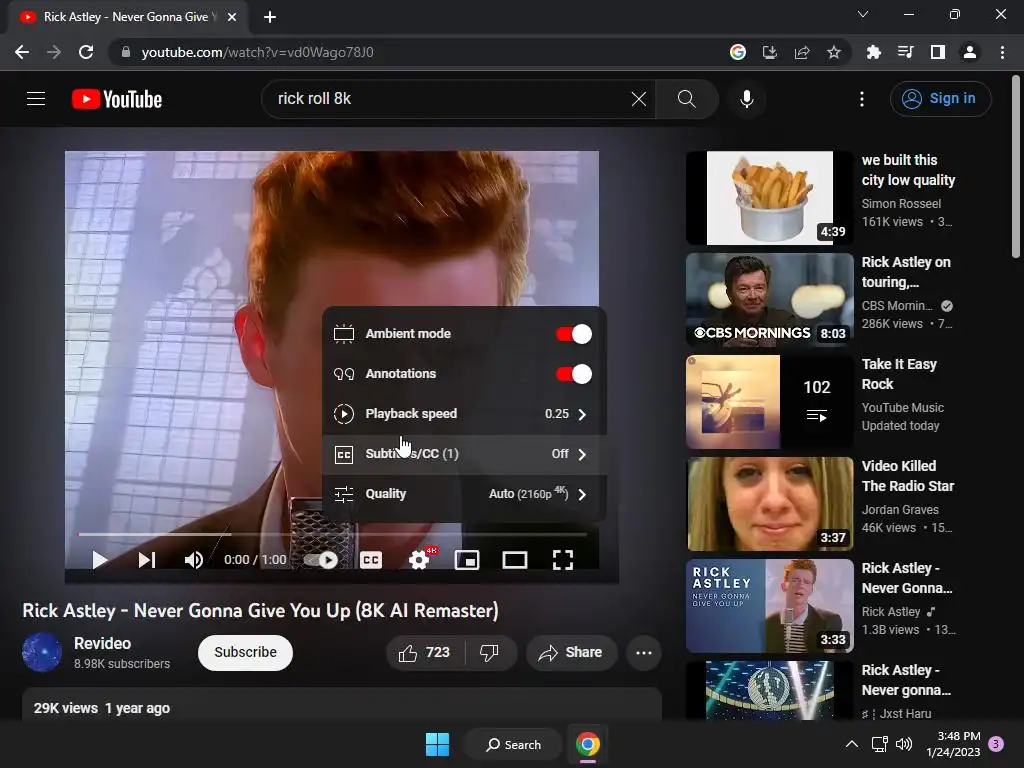This screenshot has height=768, width=1024.
Task: Click the address bar URL
Action: [x=257, y=52]
